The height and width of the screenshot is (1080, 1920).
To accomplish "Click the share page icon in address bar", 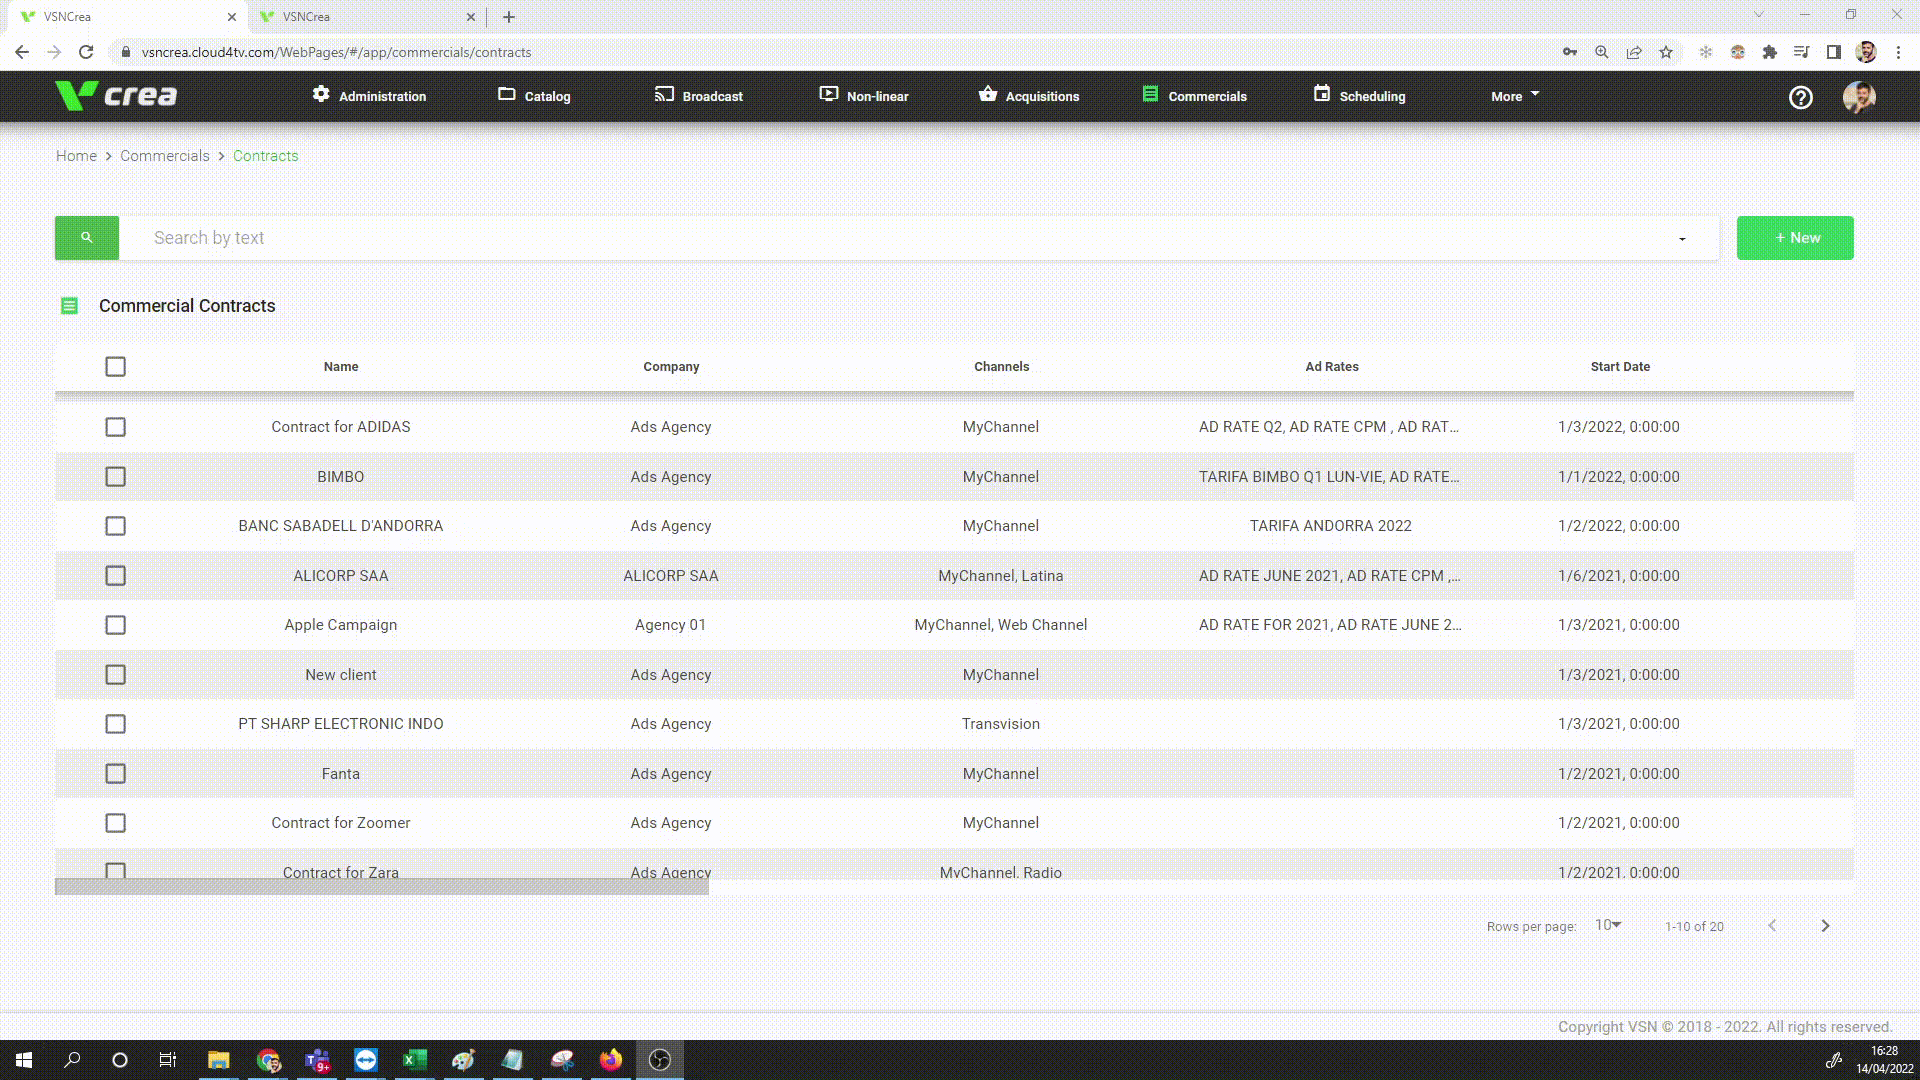I will (x=1634, y=52).
